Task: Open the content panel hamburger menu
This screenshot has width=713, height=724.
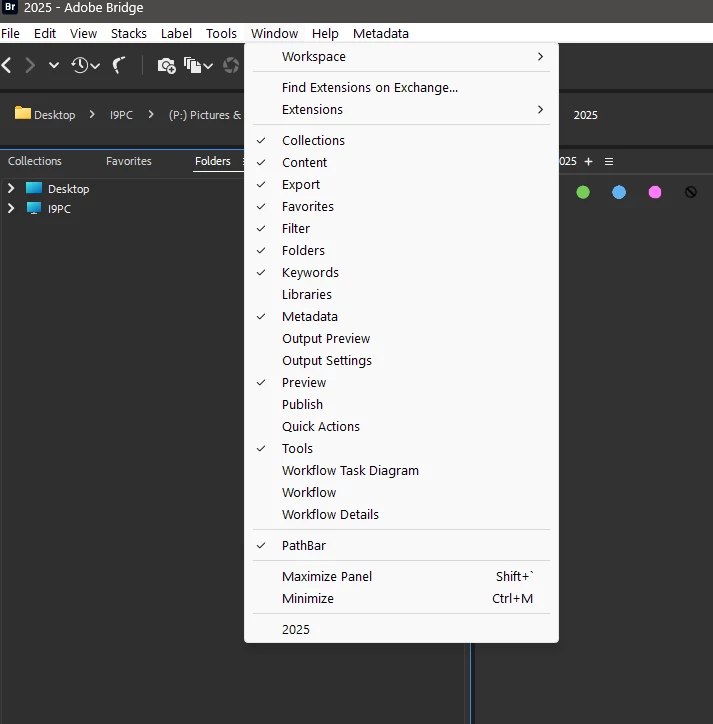Action: point(609,162)
